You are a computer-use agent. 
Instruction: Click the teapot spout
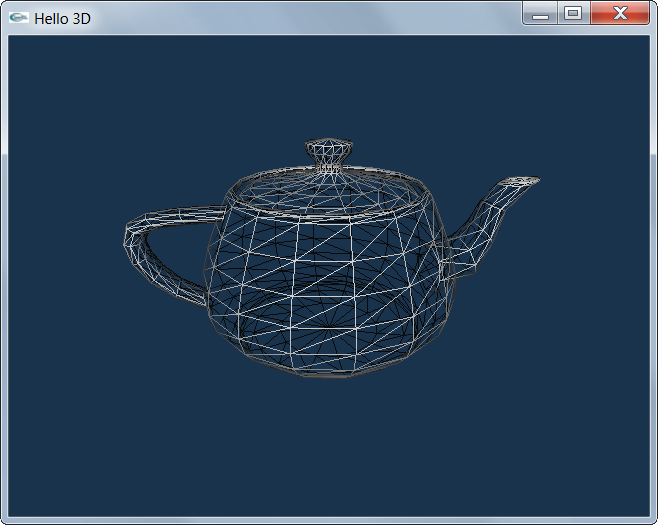489,227
